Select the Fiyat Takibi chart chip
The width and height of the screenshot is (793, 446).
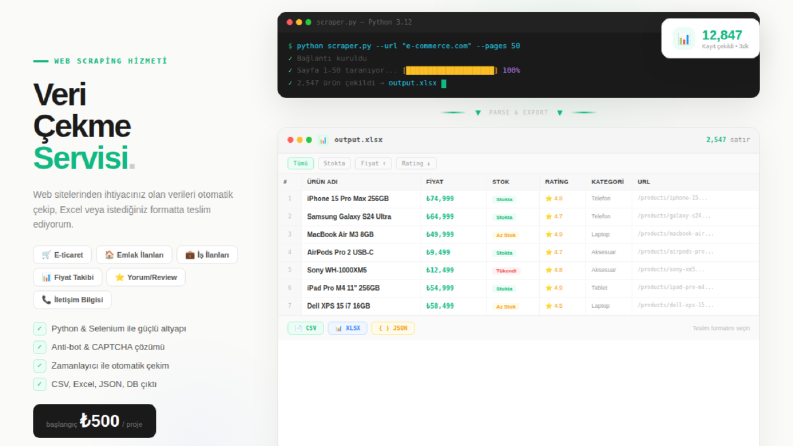coord(68,277)
